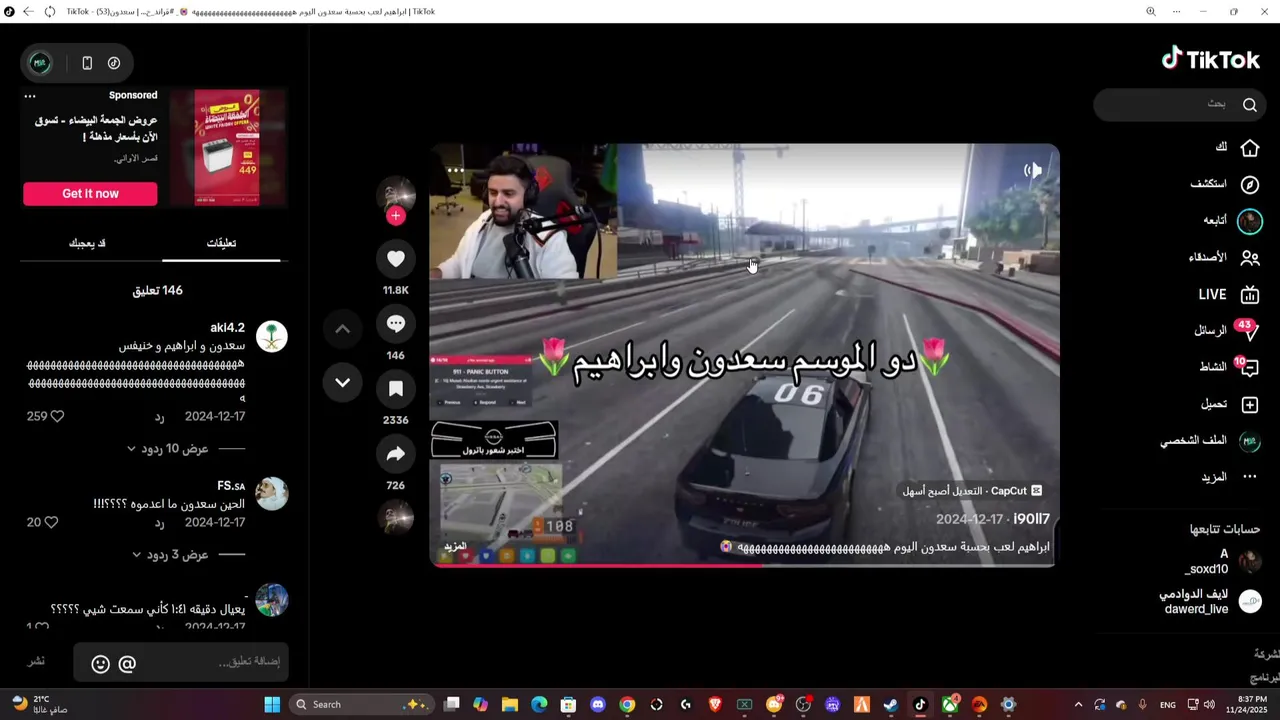Switch to the تعليقات comments tab
The width and height of the screenshot is (1280, 720).
click(x=221, y=243)
